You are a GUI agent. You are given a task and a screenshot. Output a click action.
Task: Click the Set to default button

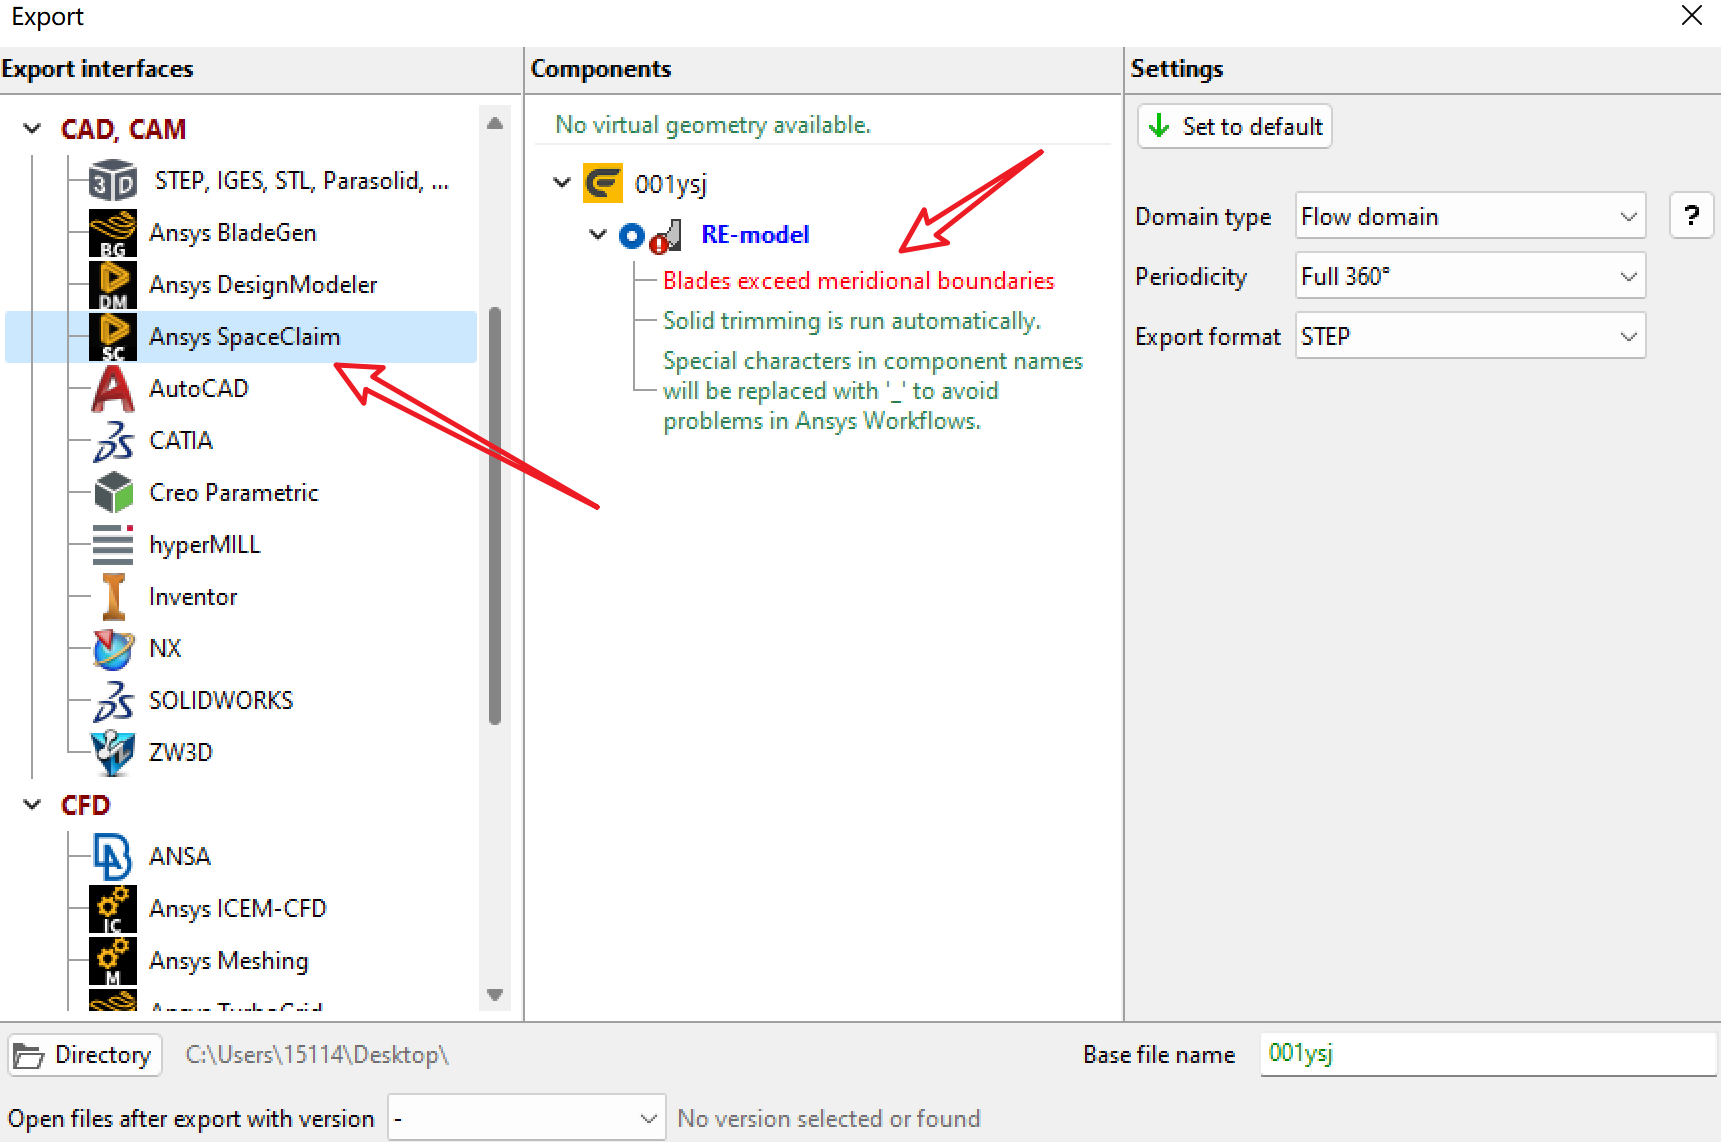tap(1235, 127)
